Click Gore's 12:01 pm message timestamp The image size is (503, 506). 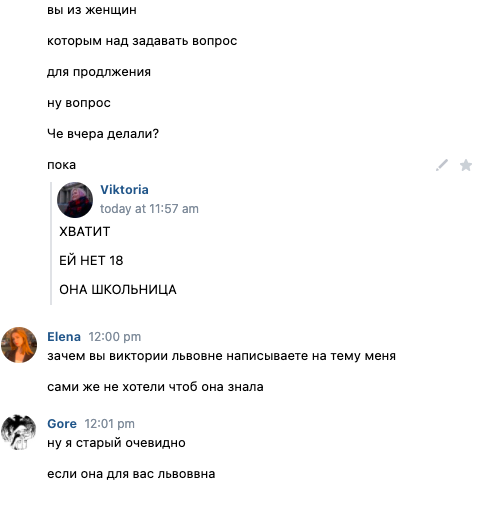pos(110,424)
